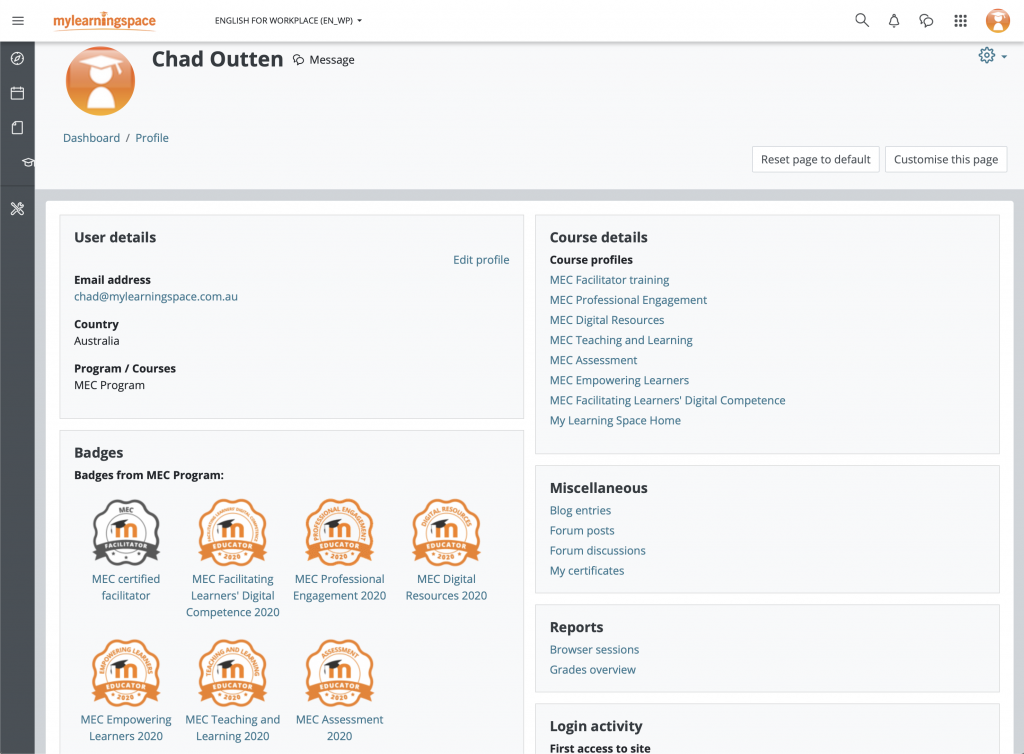Open MEC Teaching and Learning 2020 badge image
1024x754 pixels.
[x=232, y=672]
